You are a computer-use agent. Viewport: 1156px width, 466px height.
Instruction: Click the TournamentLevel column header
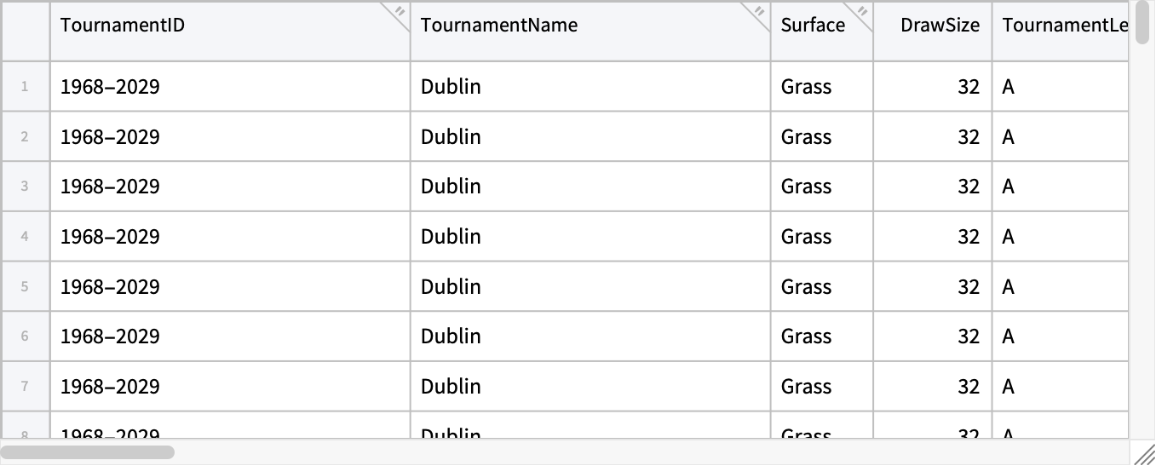pyautogui.click(x=1064, y=26)
